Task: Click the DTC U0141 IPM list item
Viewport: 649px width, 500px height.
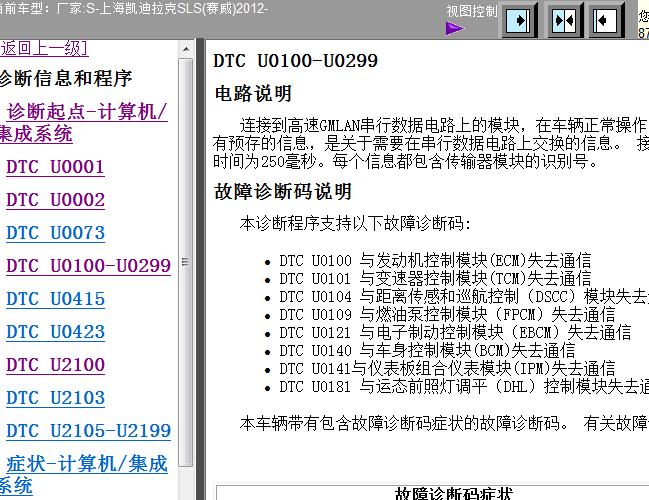Action: [447, 369]
